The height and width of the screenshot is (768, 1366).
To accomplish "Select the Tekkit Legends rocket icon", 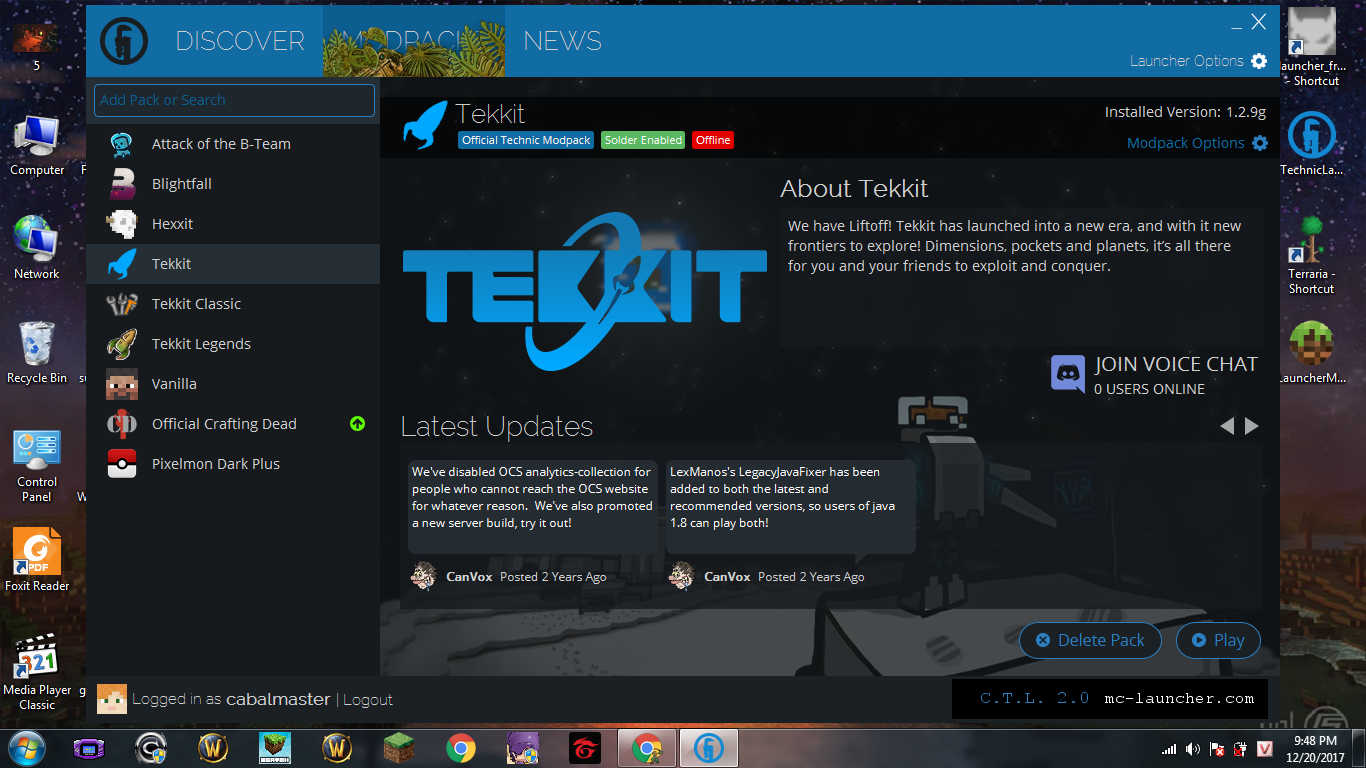I will coord(121,343).
